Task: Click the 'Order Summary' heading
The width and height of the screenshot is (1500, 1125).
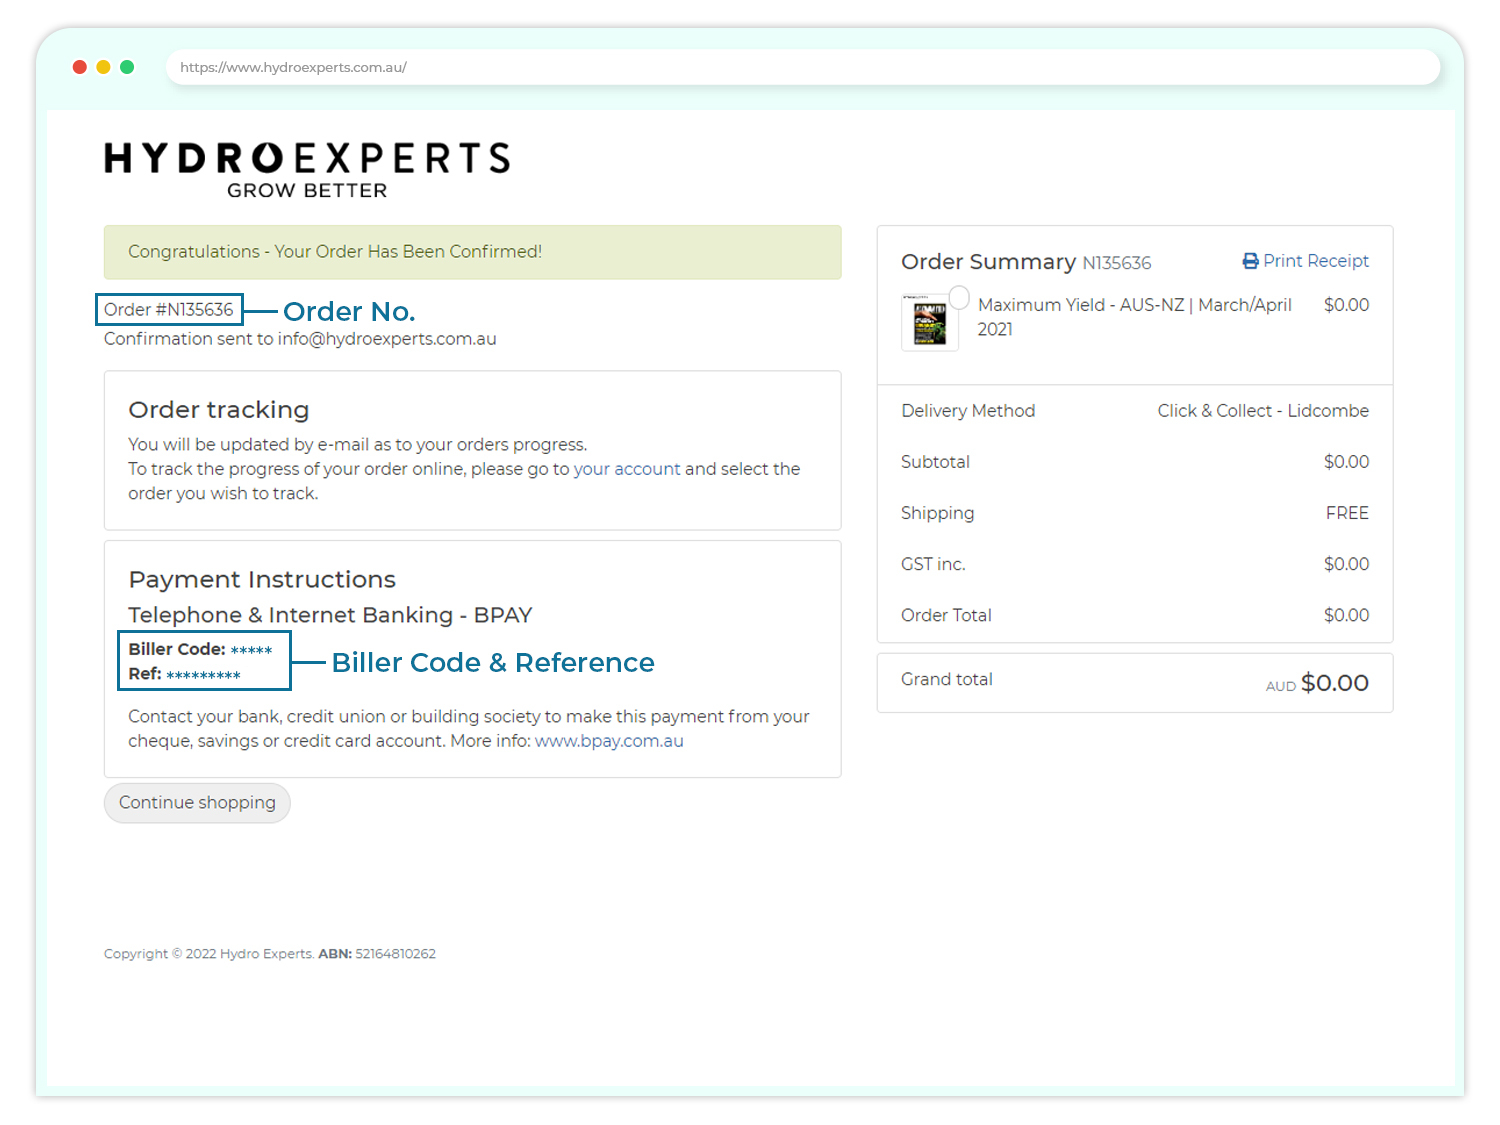Action: [988, 262]
